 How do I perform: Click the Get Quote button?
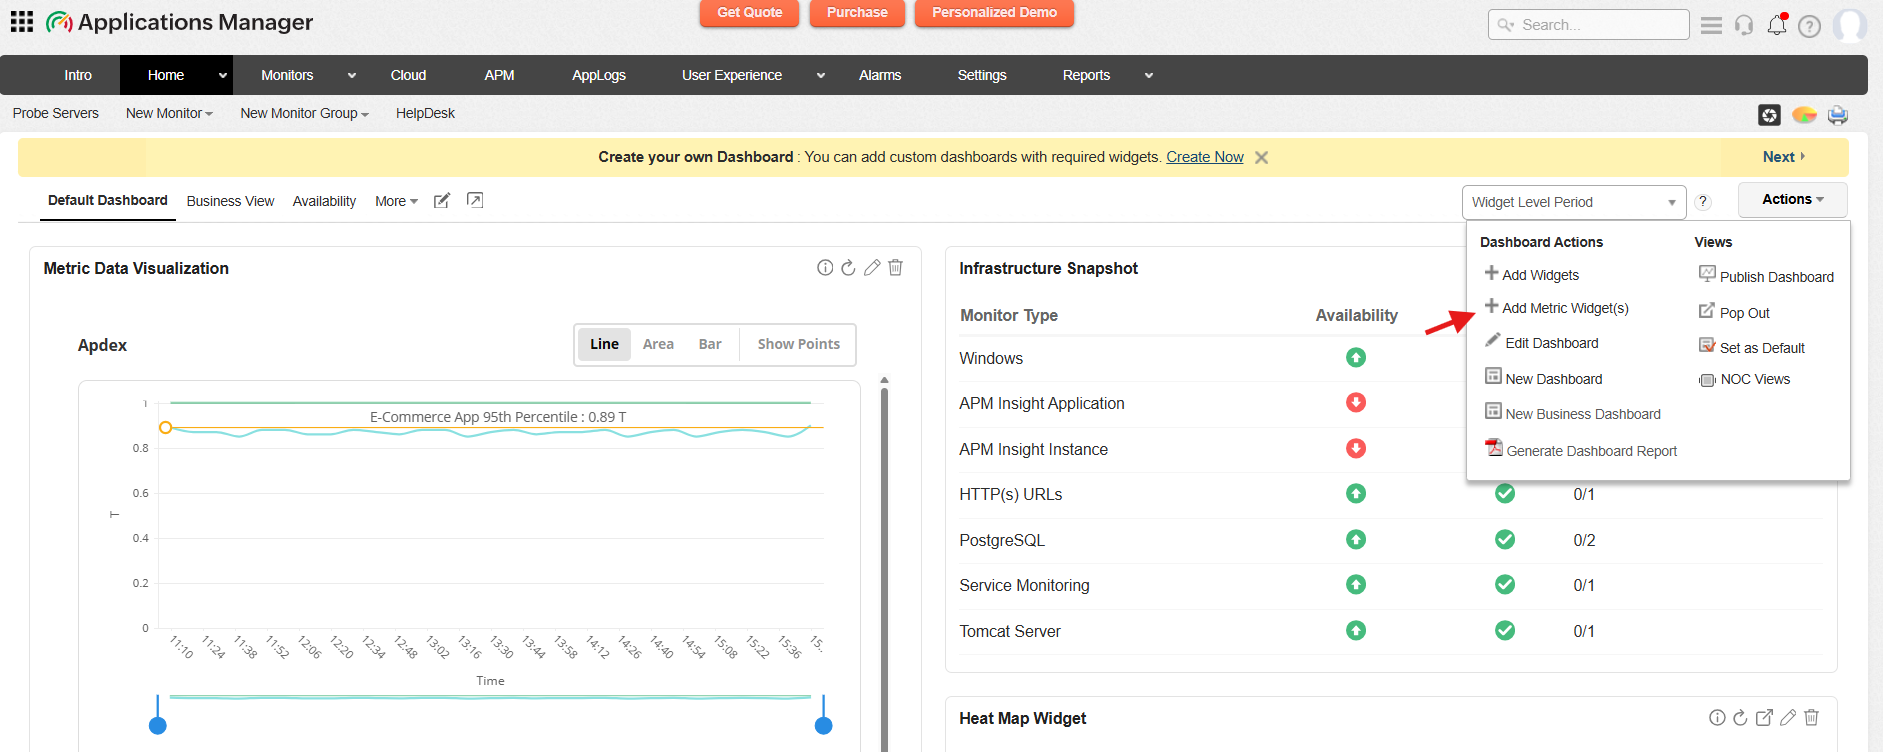click(x=750, y=13)
